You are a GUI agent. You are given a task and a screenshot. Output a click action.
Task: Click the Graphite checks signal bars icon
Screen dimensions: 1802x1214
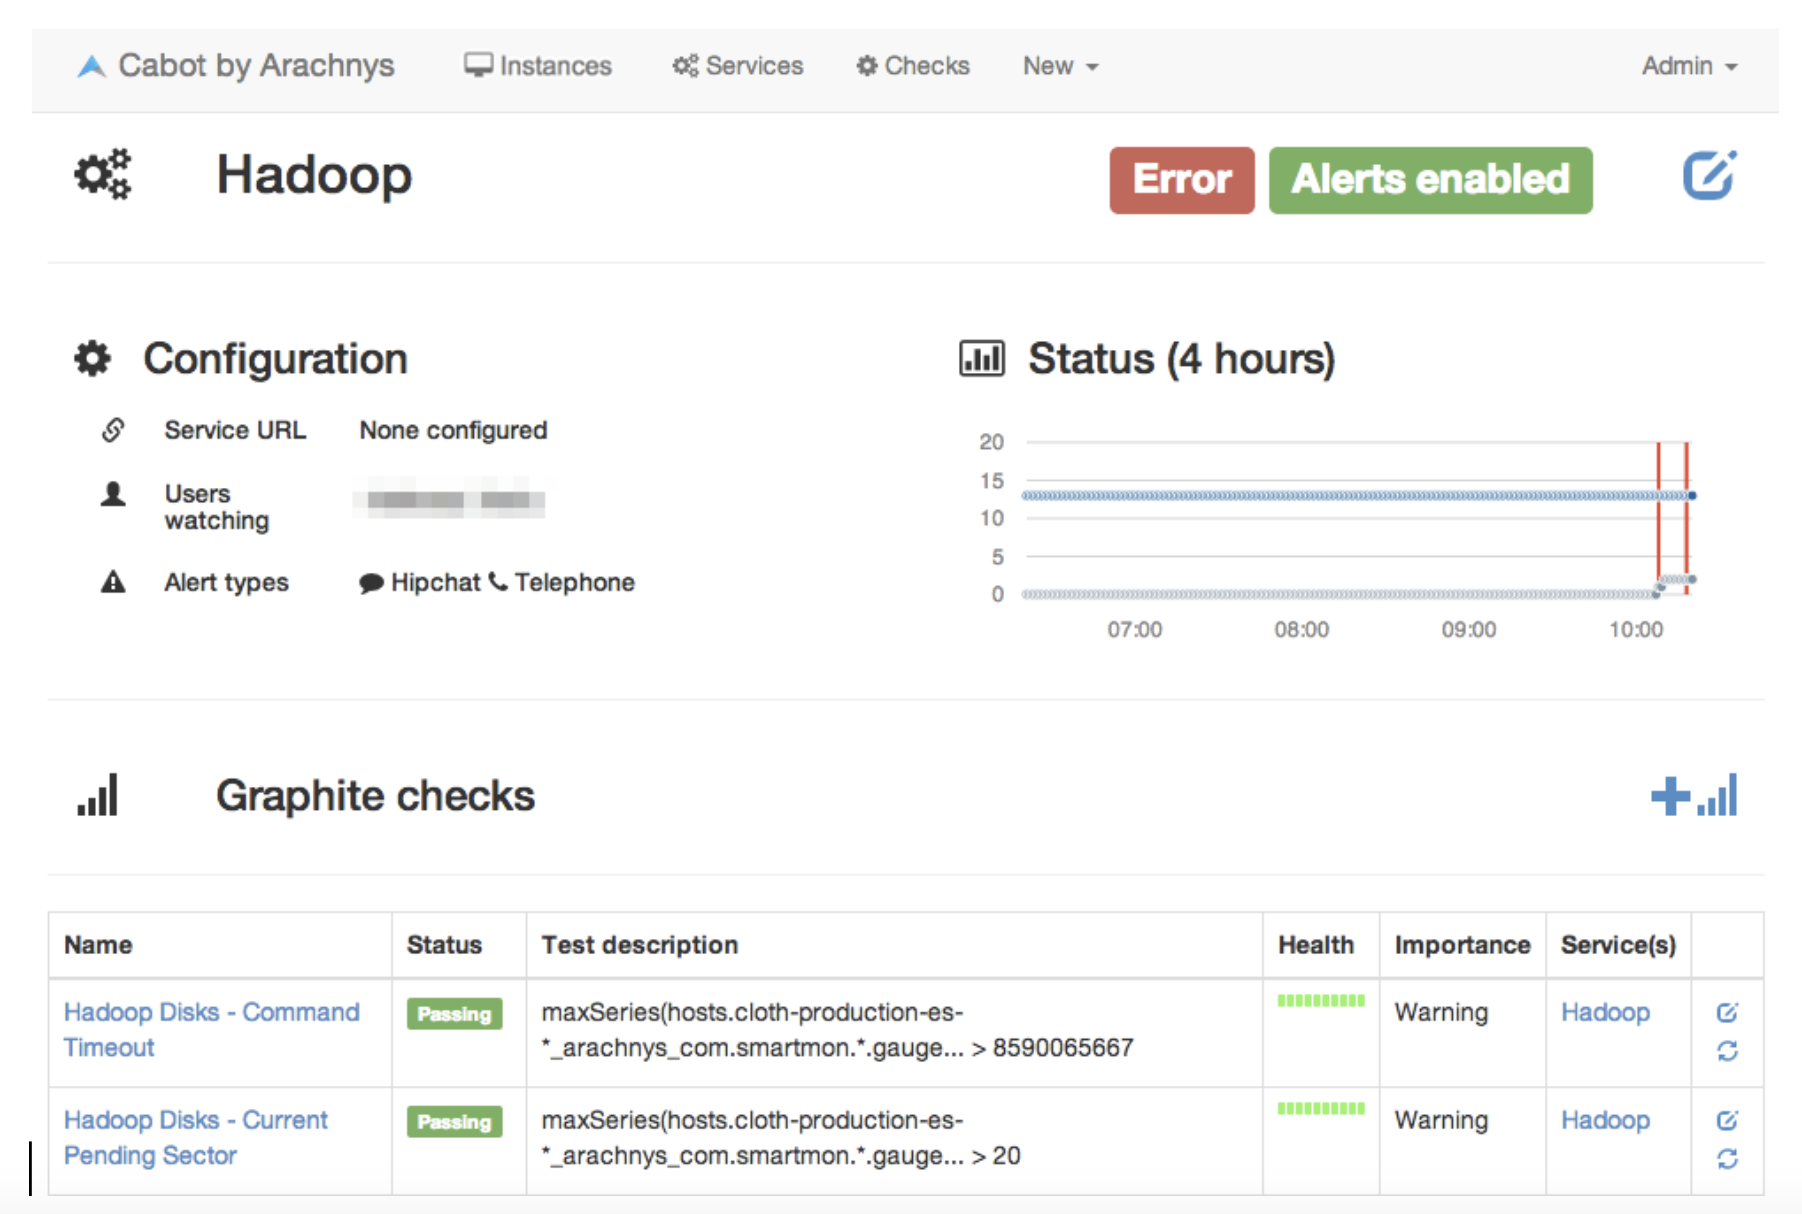(97, 795)
